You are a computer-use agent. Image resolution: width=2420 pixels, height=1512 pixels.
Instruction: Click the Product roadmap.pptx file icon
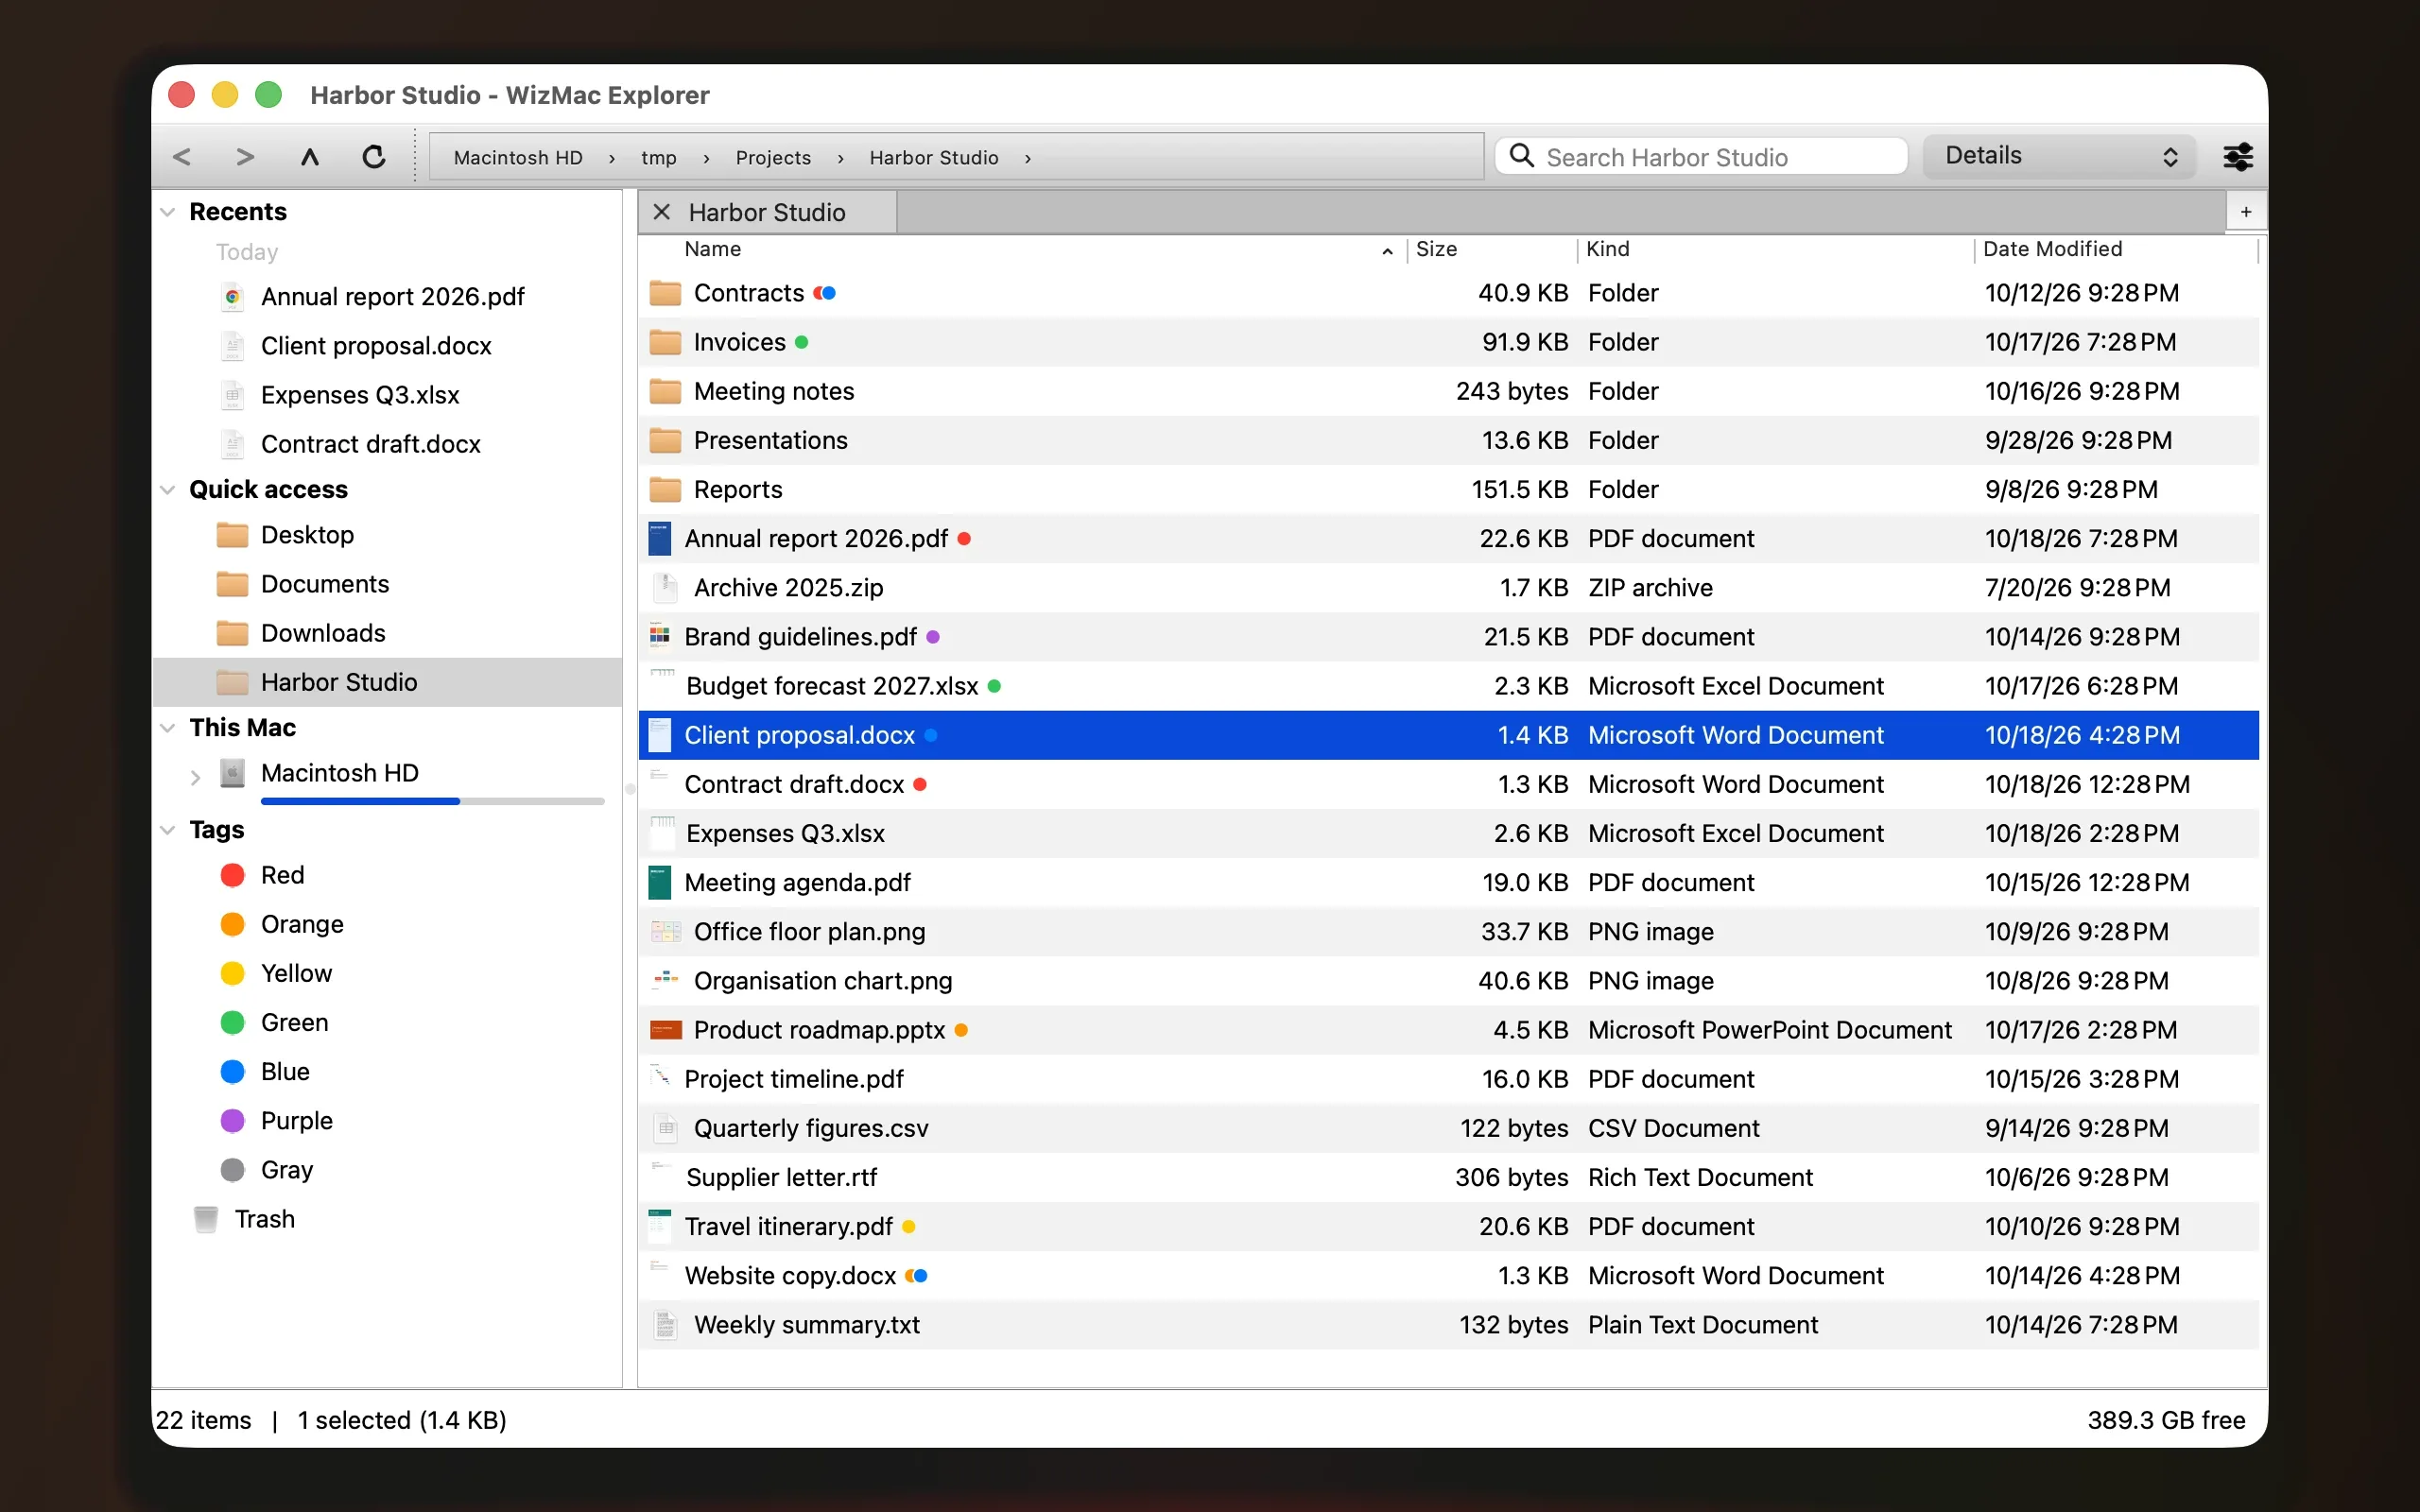coord(665,1030)
